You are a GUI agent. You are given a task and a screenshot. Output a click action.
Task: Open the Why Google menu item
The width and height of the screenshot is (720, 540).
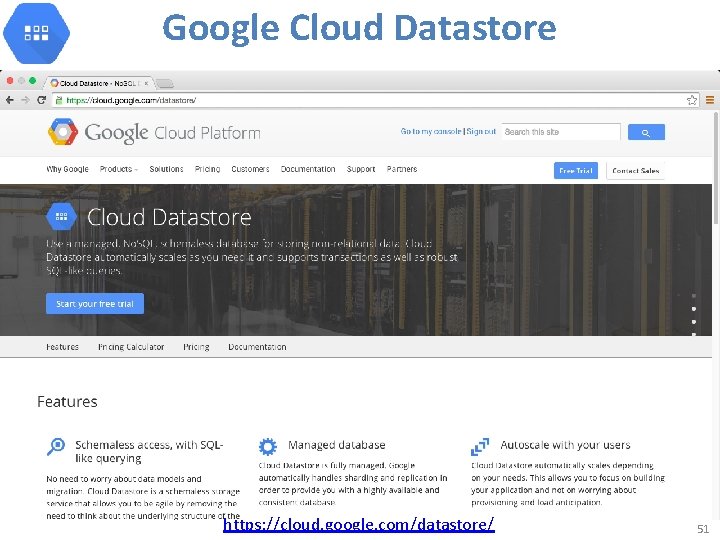pos(68,169)
